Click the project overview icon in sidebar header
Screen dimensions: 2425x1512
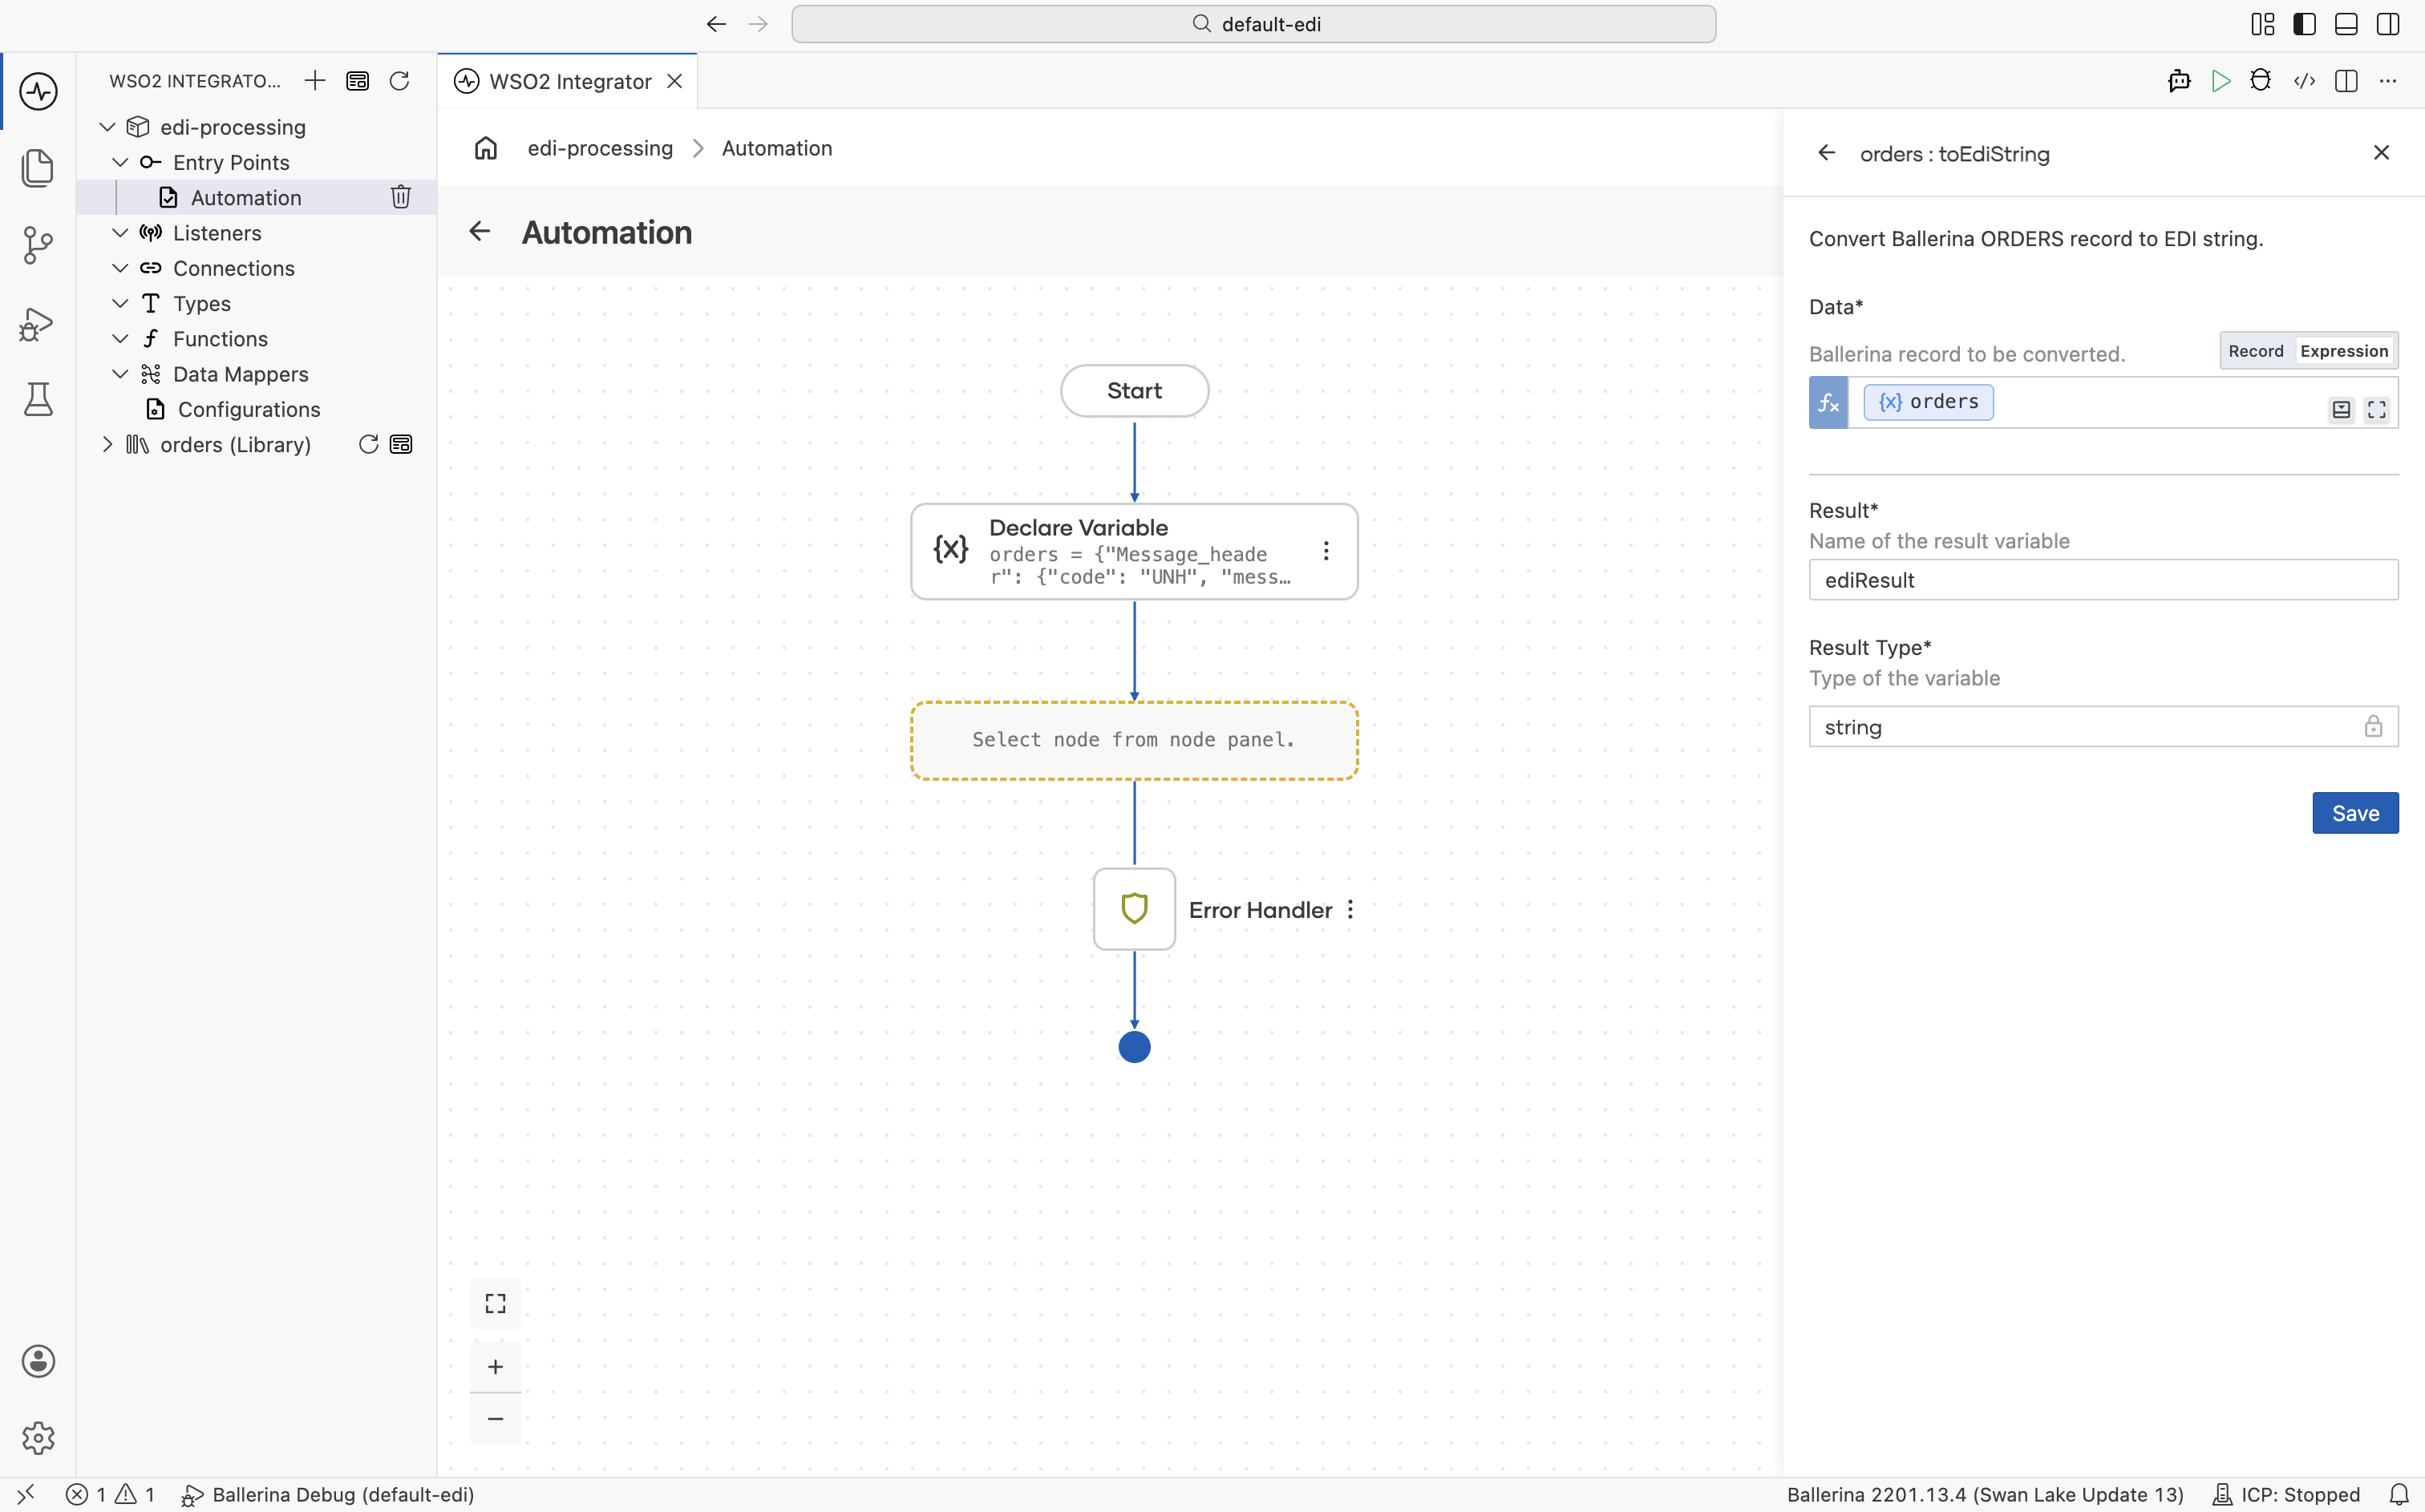click(357, 81)
